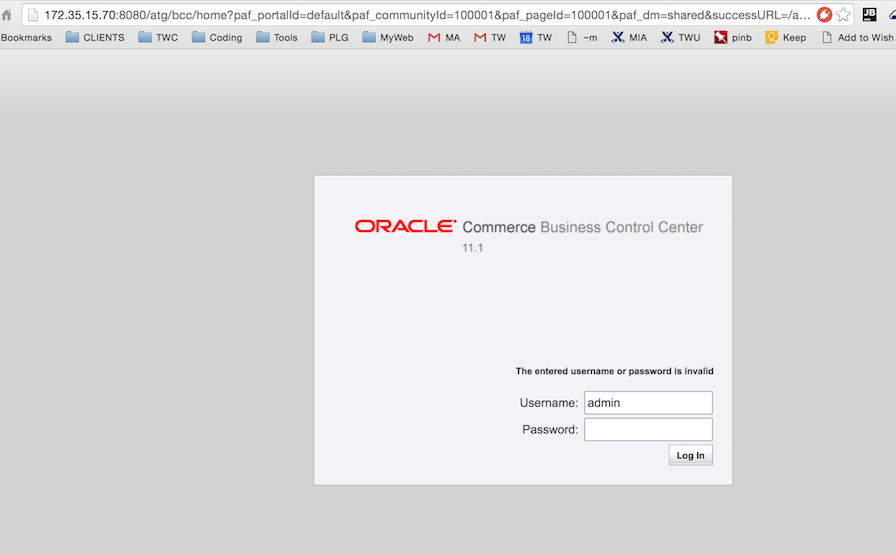Click the Commerce Business Control Center title
896x554 pixels.
pos(582,227)
